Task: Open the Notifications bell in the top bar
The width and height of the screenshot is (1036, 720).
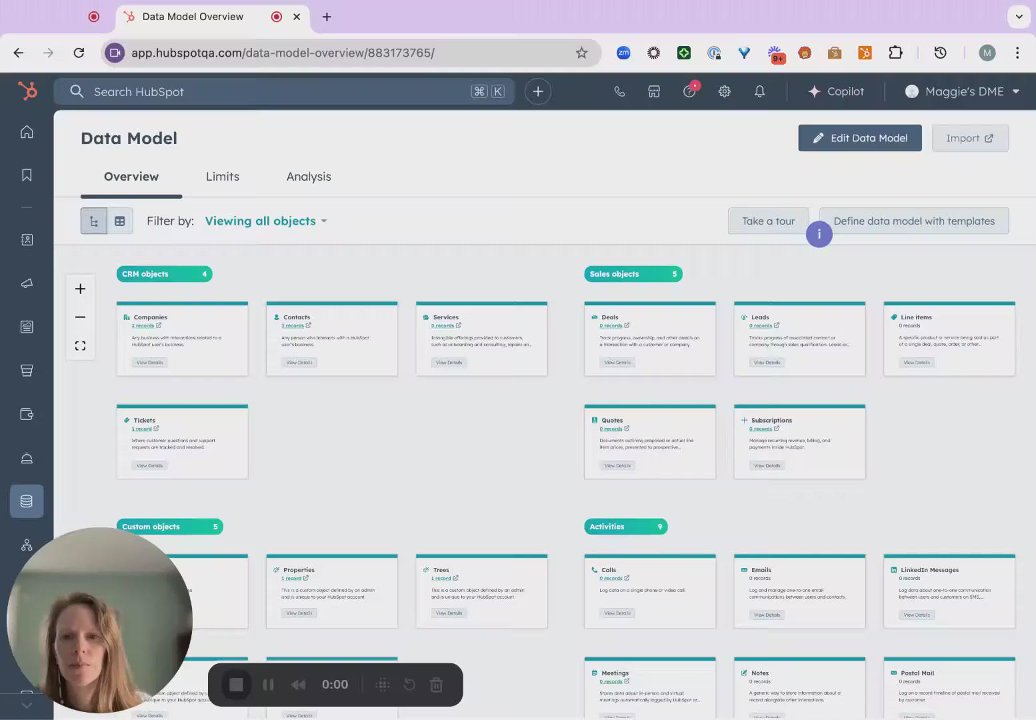Action: click(x=760, y=92)
